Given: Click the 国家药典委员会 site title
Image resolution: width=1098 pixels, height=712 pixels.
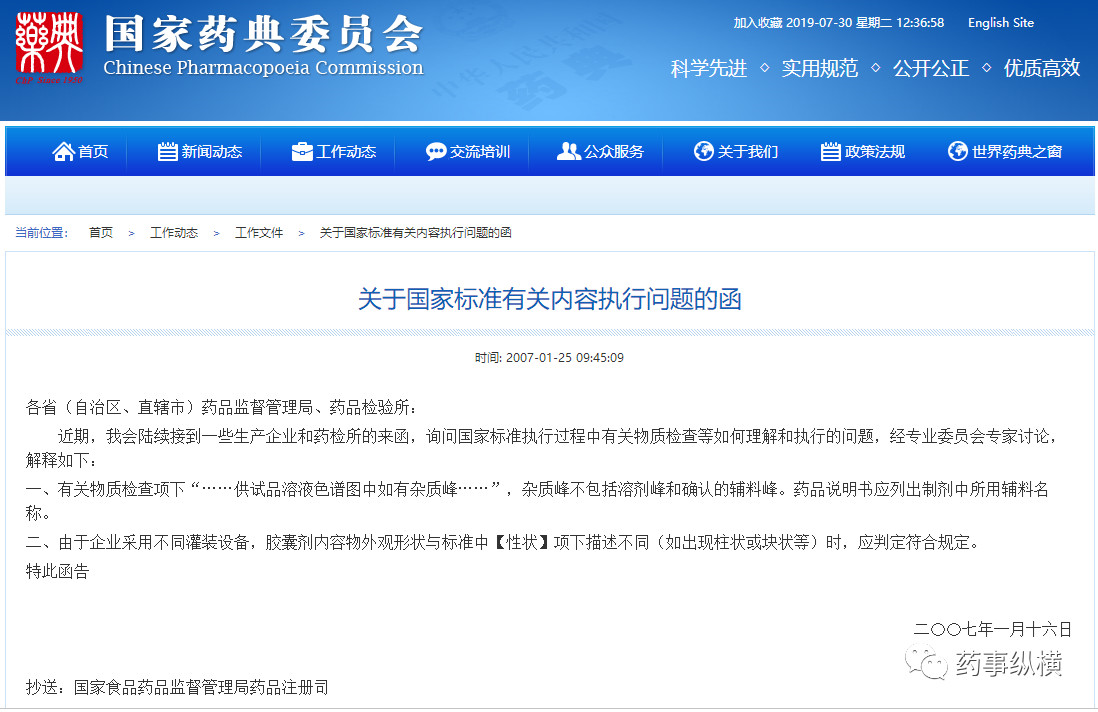Looking at the screenshot, I should [263, 36].
